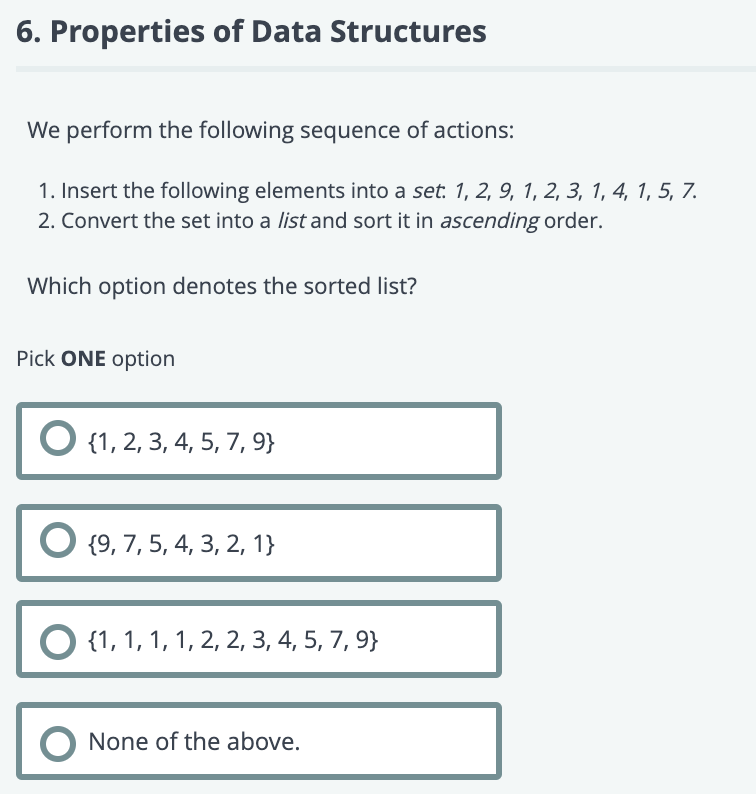This screenshot has width=756, height=794.
Task: Click "We perform the following sequence of actions:" text
Action: [270, 130]
